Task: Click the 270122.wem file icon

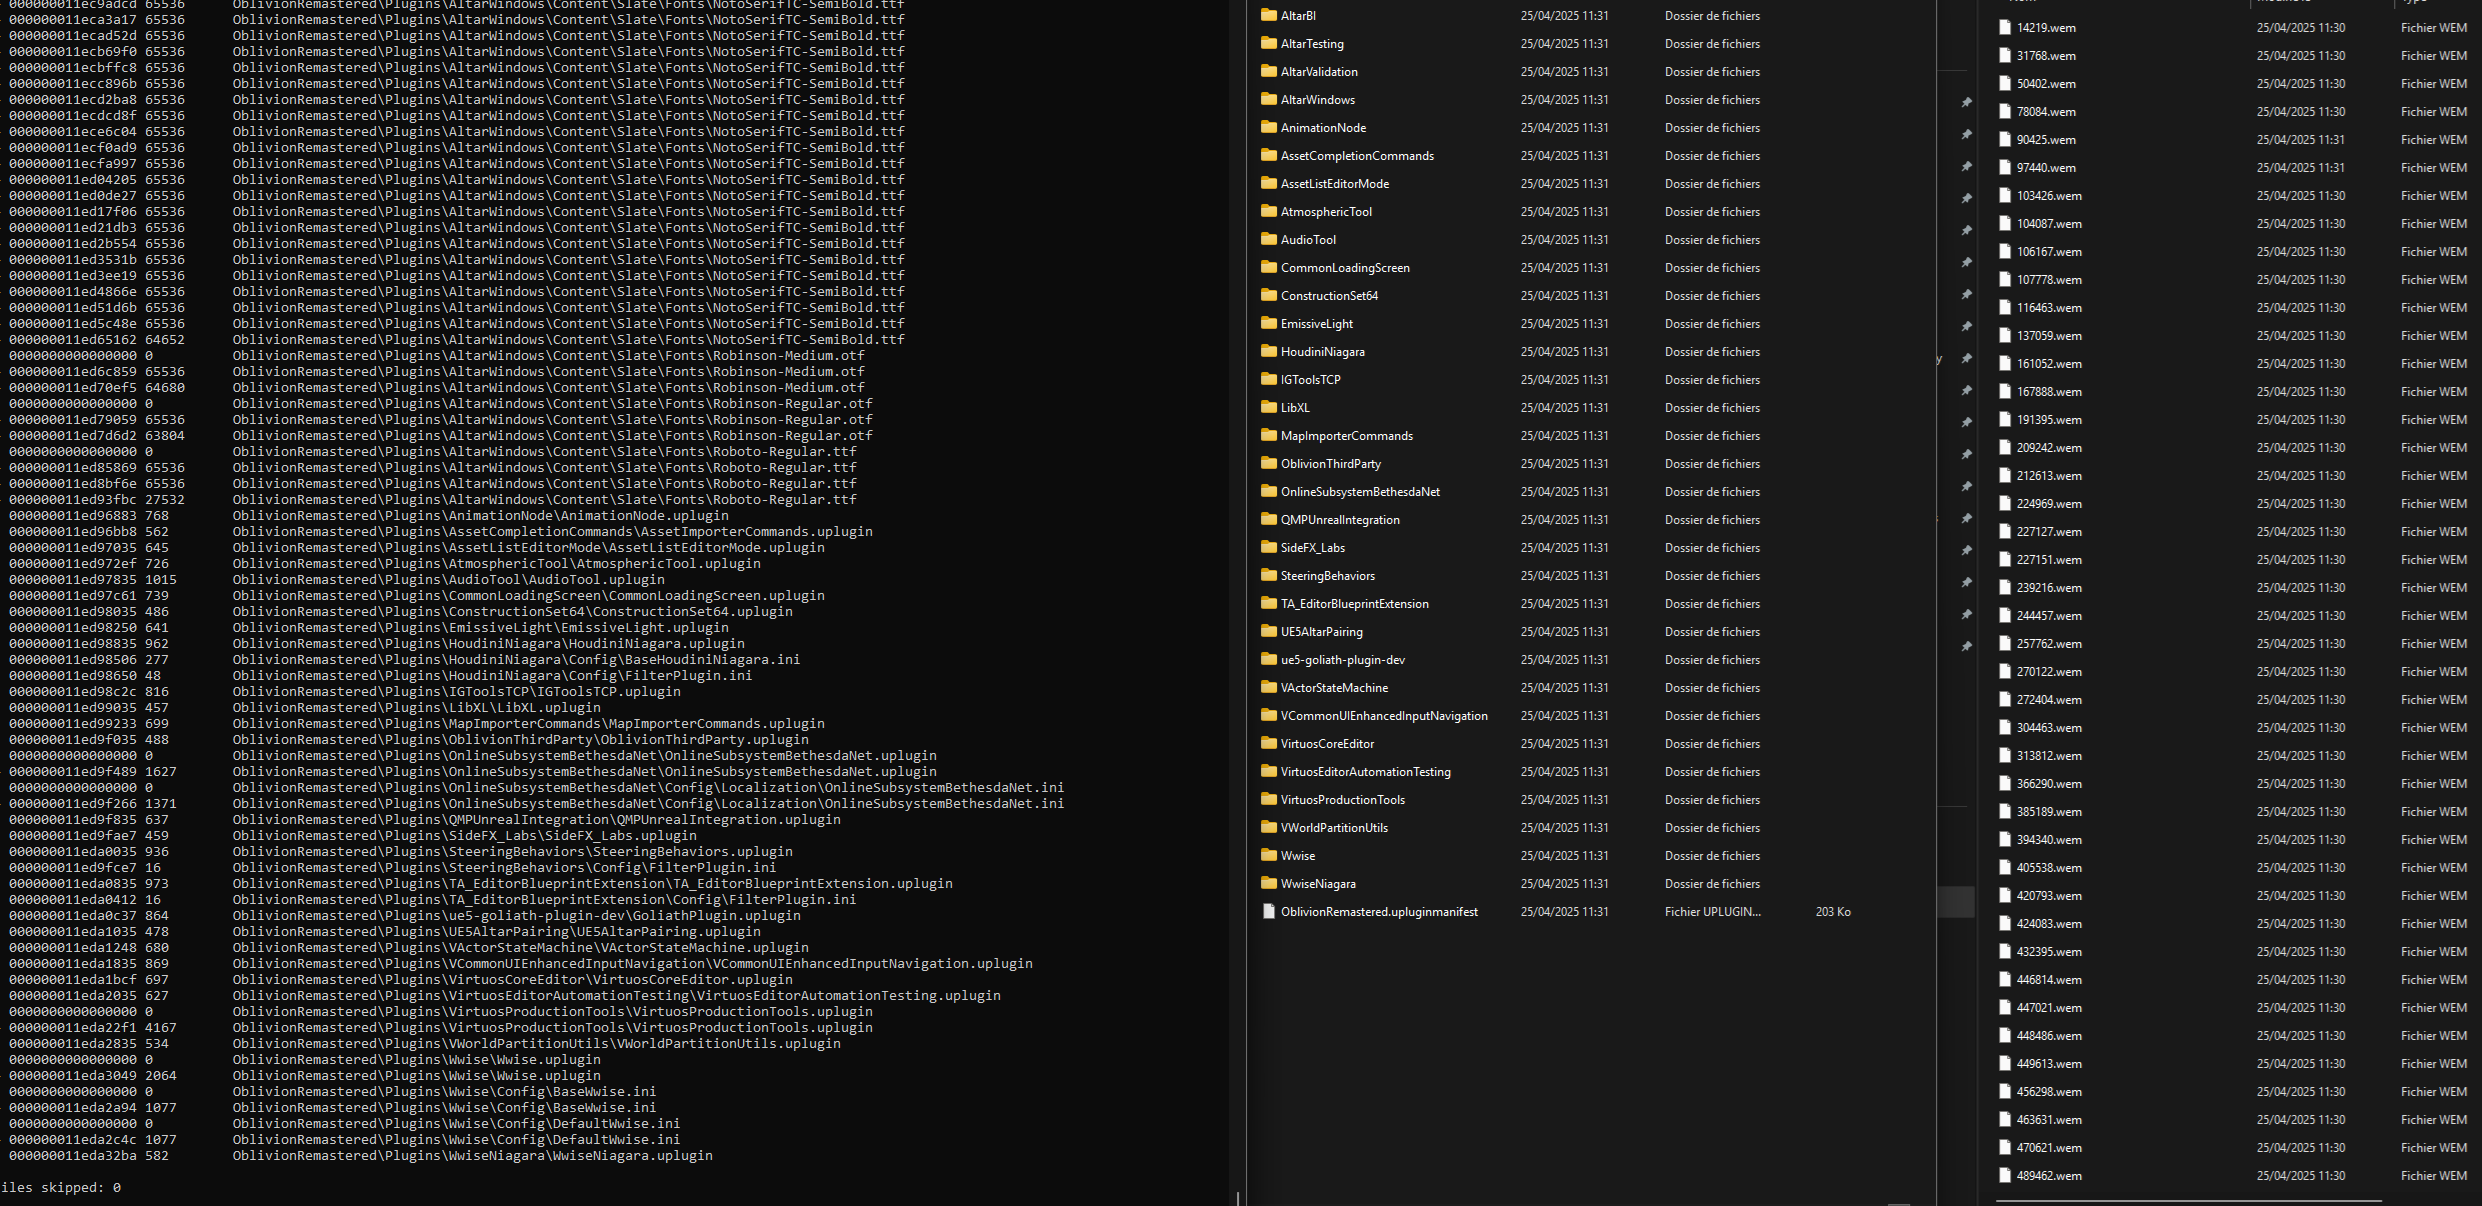Action: 2004,672
